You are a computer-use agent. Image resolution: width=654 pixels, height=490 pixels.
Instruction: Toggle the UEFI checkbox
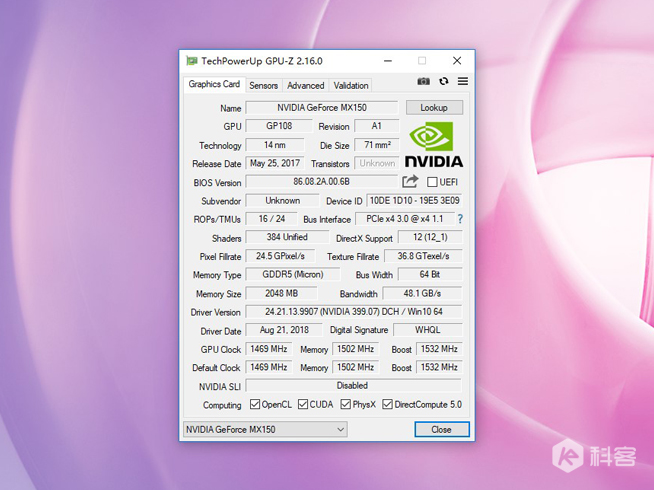(x=432, y=182)
